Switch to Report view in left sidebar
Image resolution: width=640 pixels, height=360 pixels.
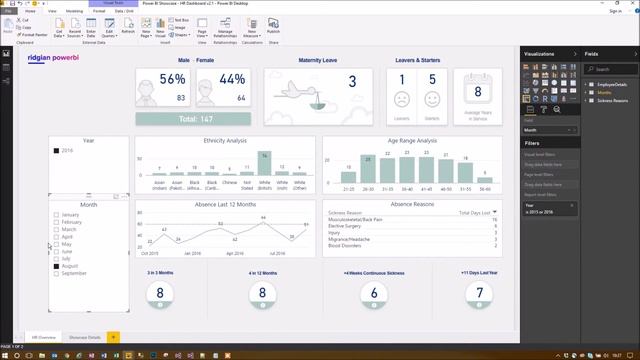[6, 53]
